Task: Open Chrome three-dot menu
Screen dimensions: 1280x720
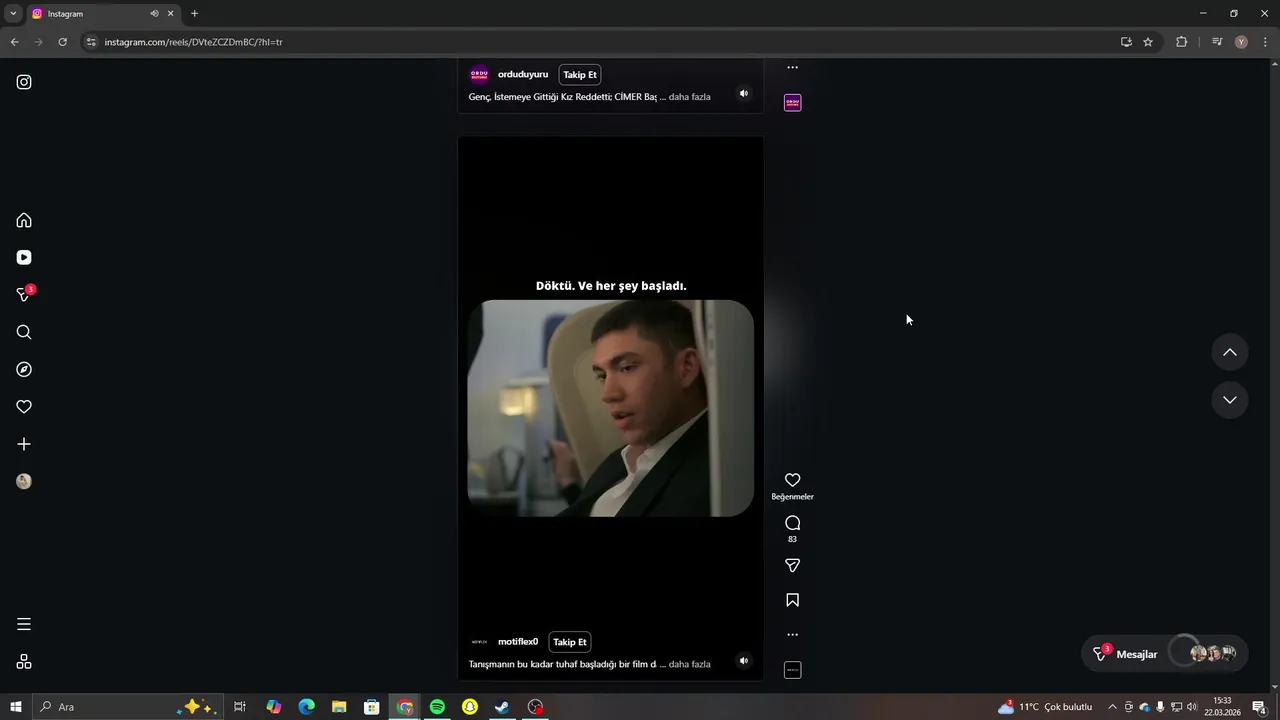Action: tap(1265, 42)
